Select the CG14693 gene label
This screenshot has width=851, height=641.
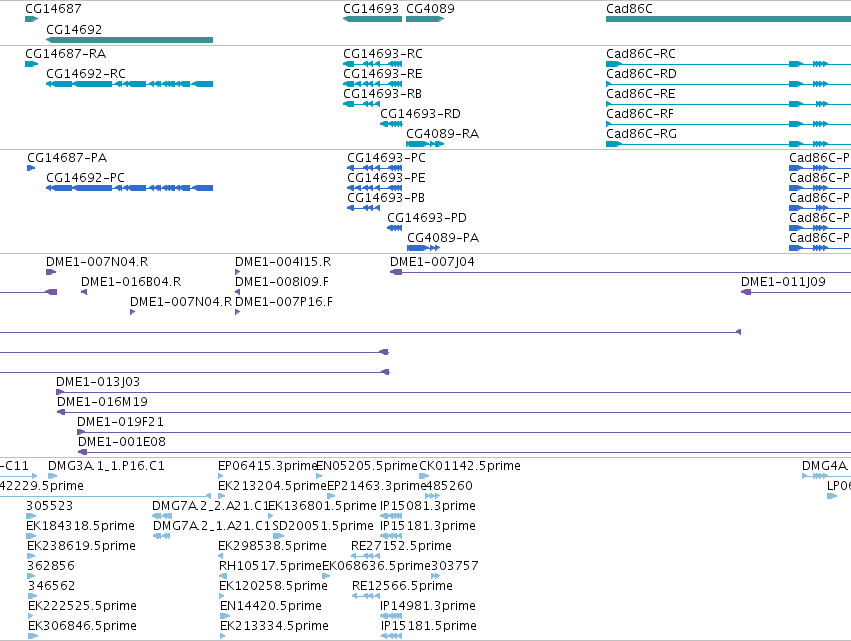(371, 9)
